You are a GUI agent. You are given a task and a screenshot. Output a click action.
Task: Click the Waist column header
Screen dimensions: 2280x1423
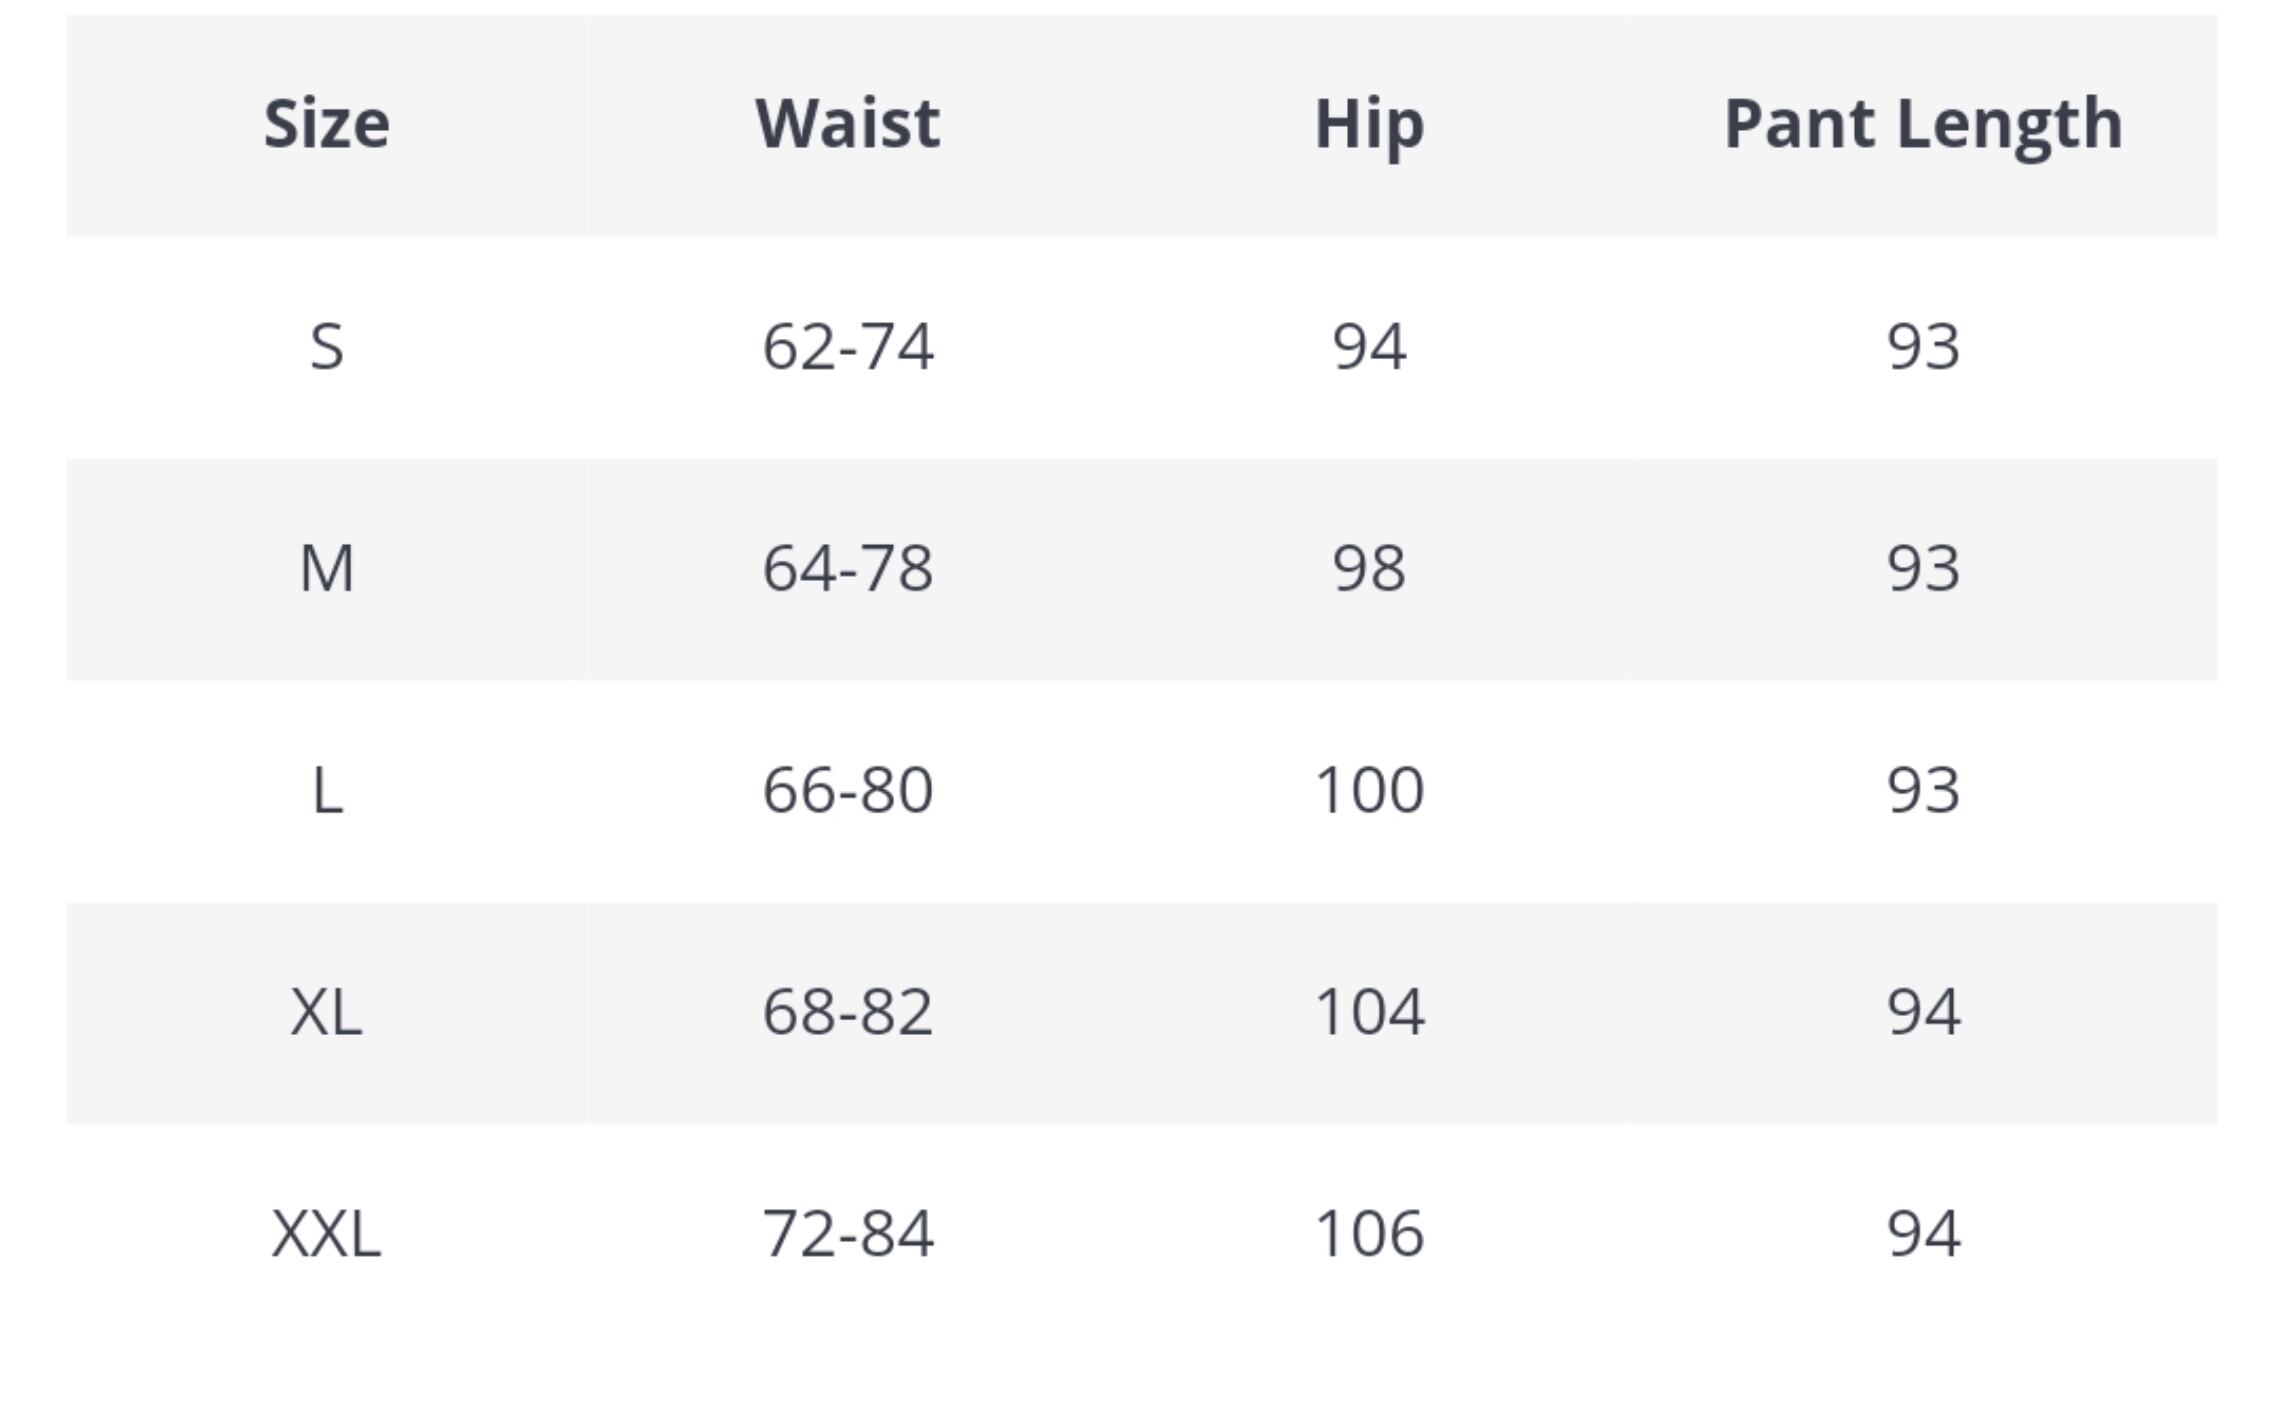click(x=847, y=124)
